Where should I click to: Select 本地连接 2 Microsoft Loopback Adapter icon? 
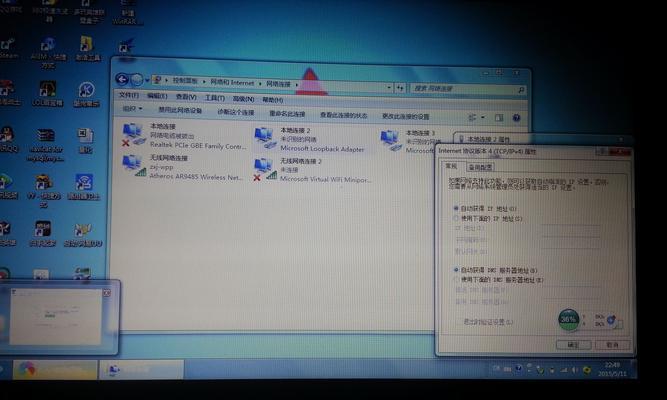[x=265, y=138]
